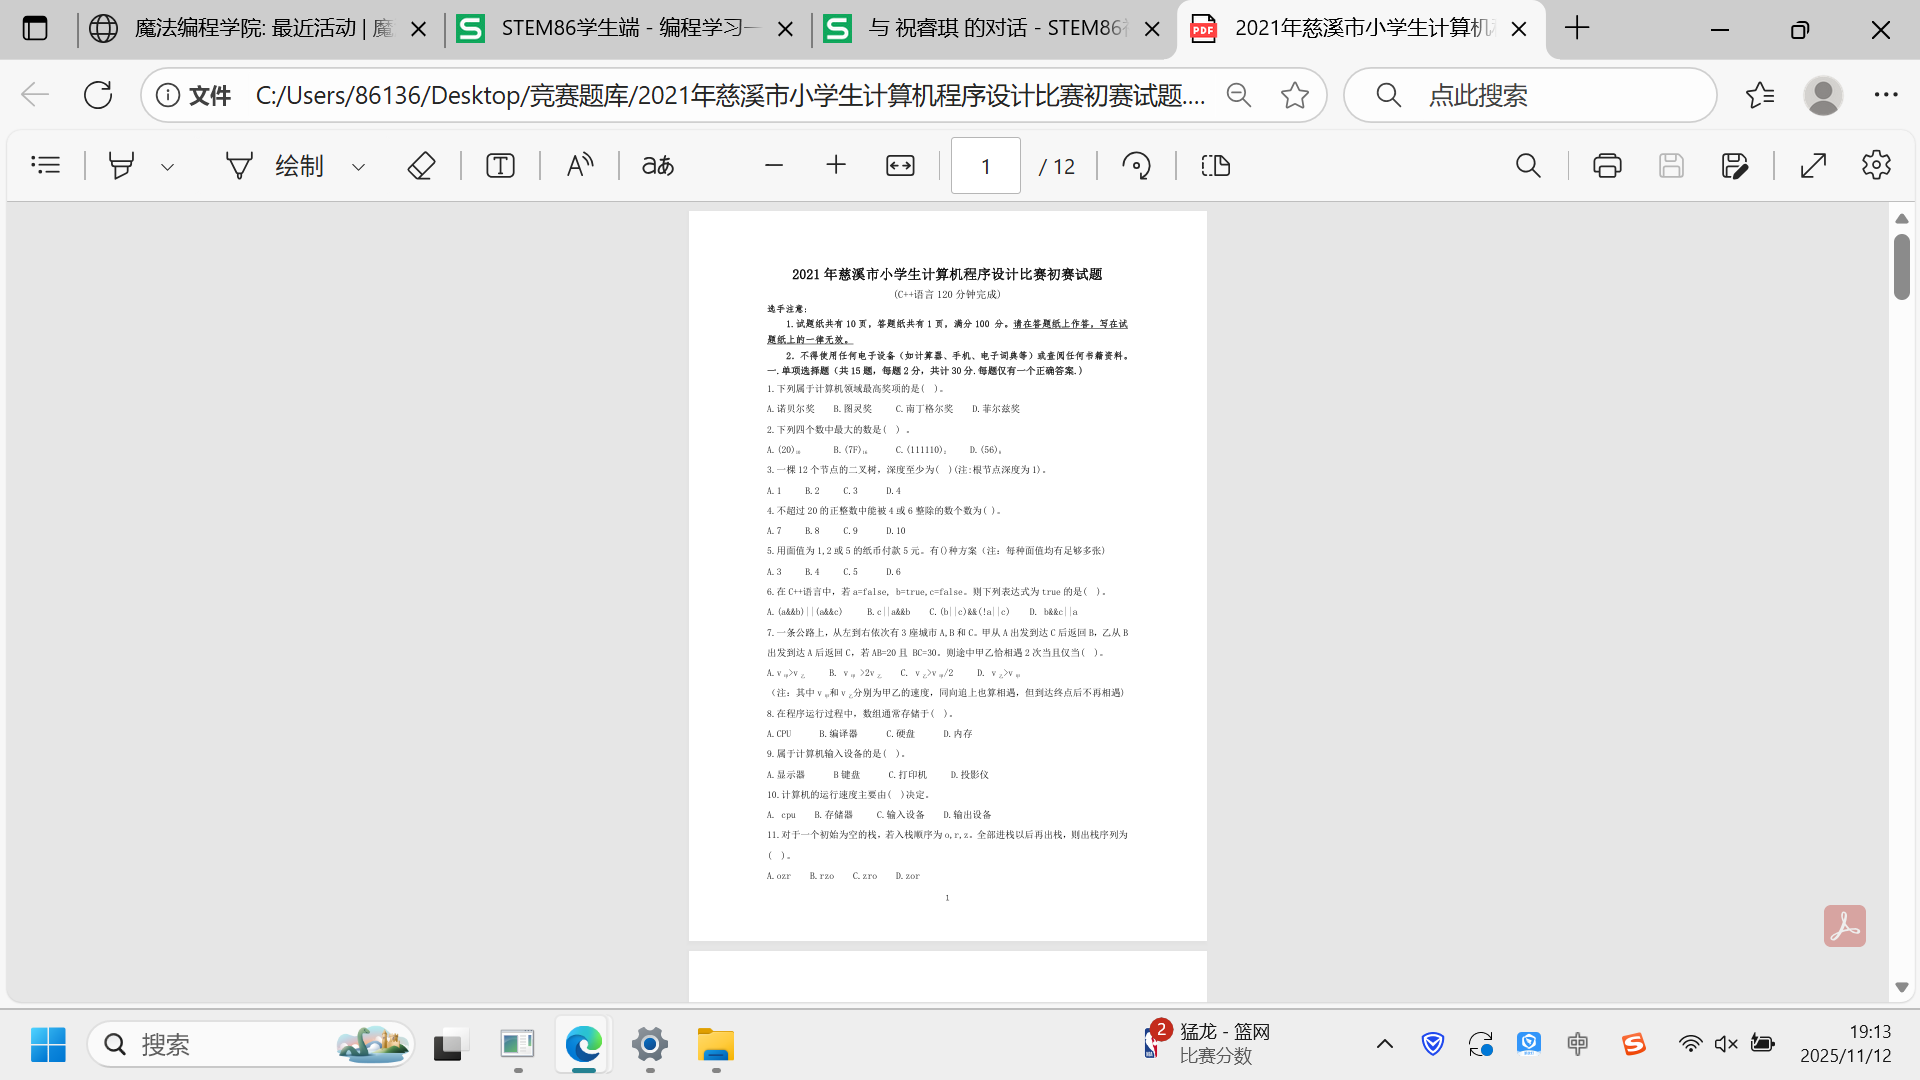Enter full screen PDF mode
The width and height of the screenshot is (1920, 1080).
click(1813, 165)
